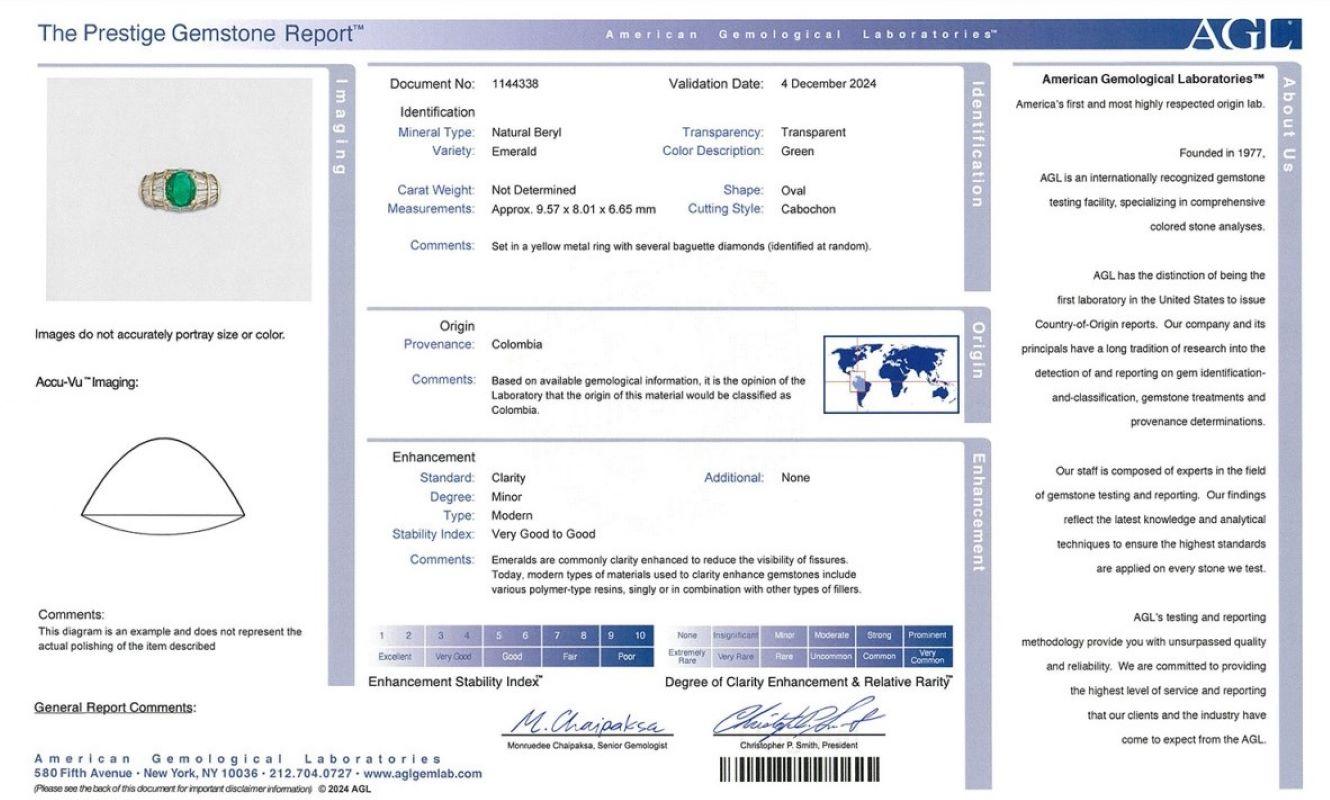Click the ring setting comment about baguette diamonds
The height and width of the screenshot is (800, 1330).
coord(681,246)
